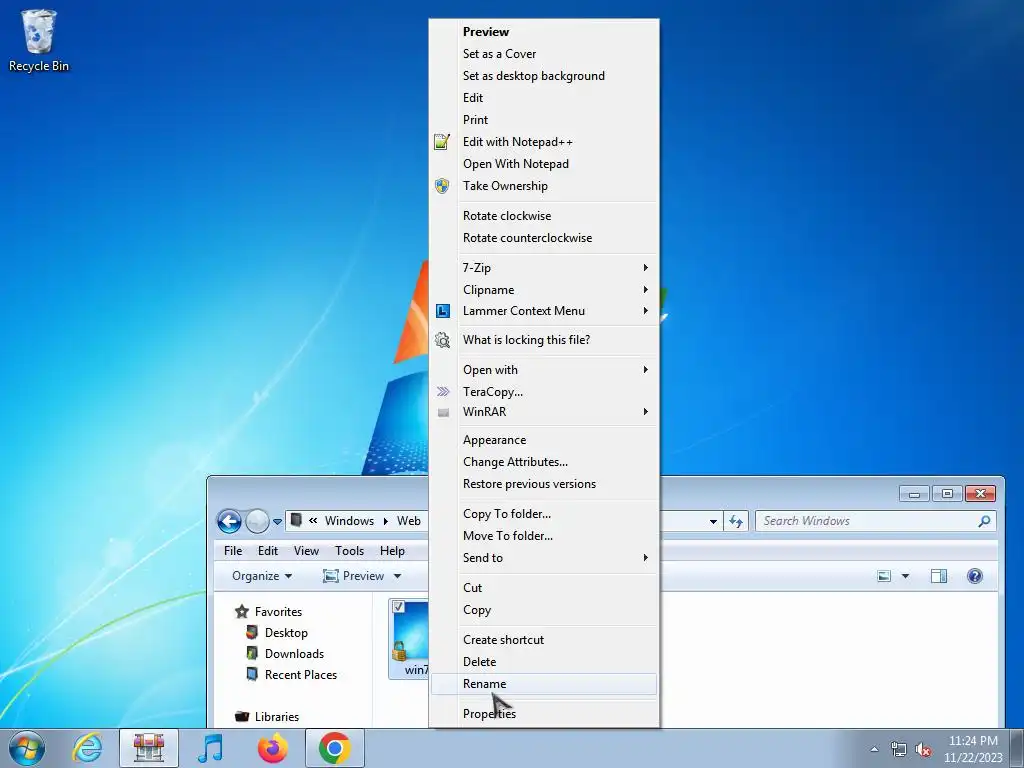Open Explorer help question mark icon

974,576
